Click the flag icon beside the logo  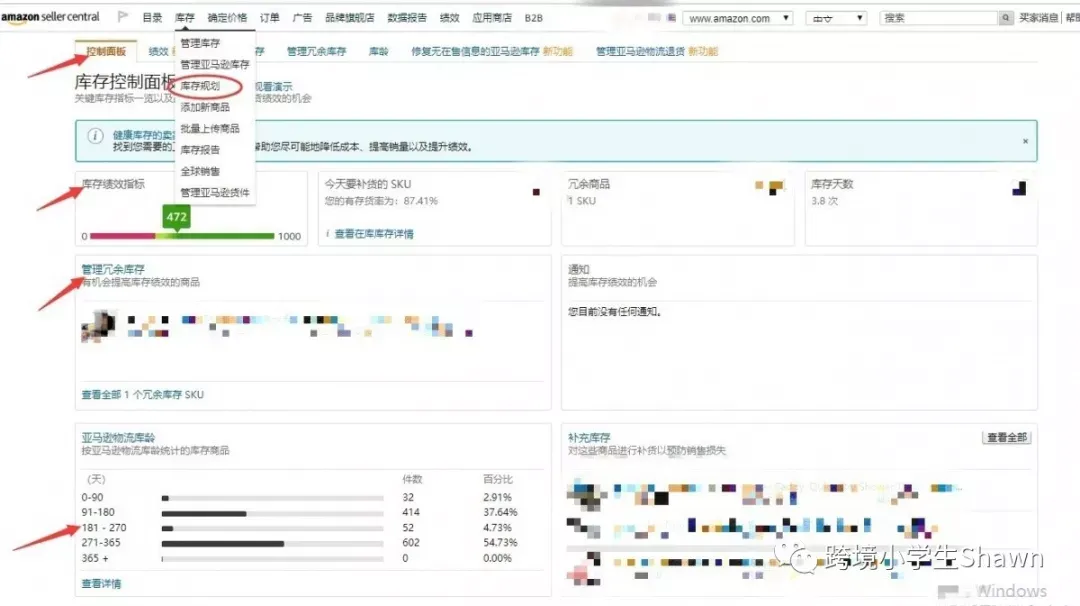click(123, 17)
